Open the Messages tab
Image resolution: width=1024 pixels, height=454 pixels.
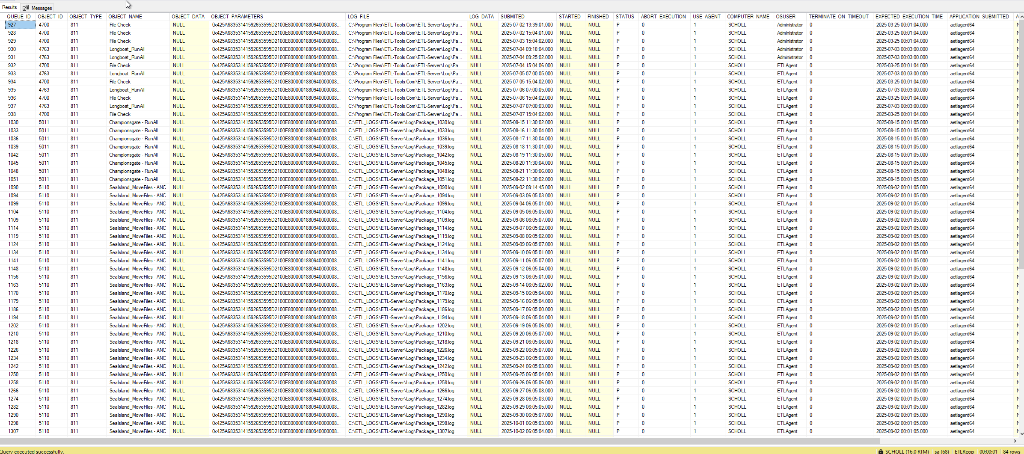[x=38, y=7]
